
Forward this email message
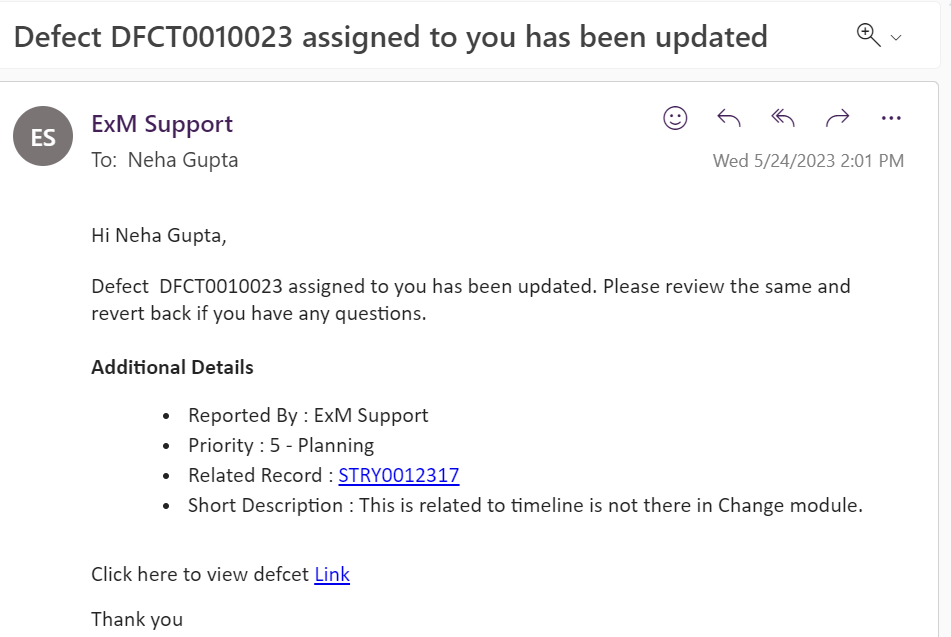coord(837,118)
